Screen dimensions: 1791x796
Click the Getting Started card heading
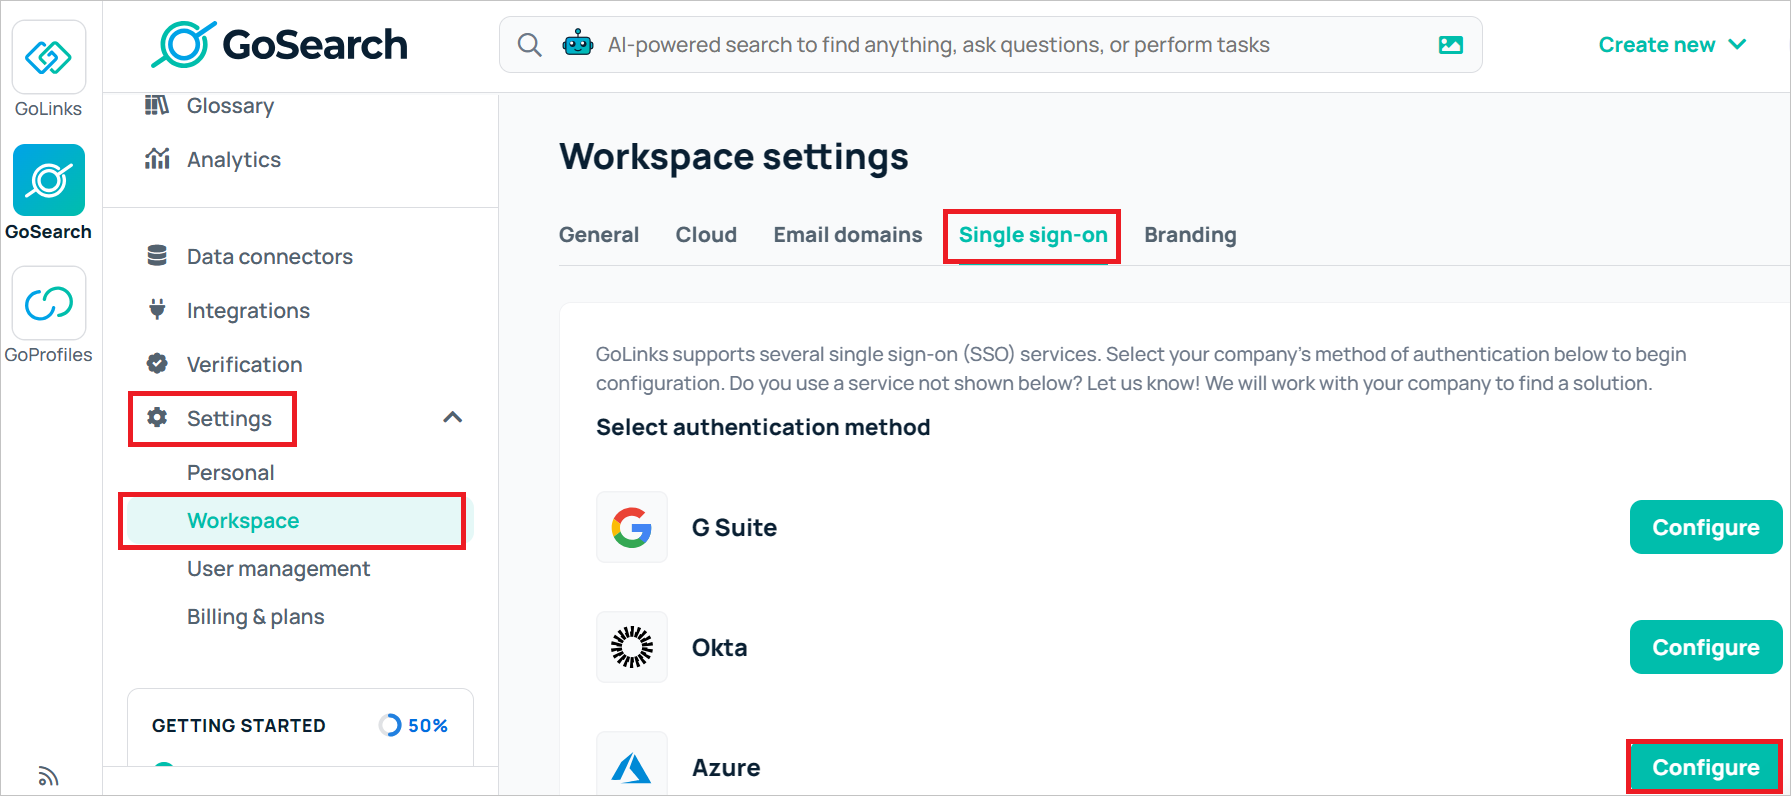239,726
